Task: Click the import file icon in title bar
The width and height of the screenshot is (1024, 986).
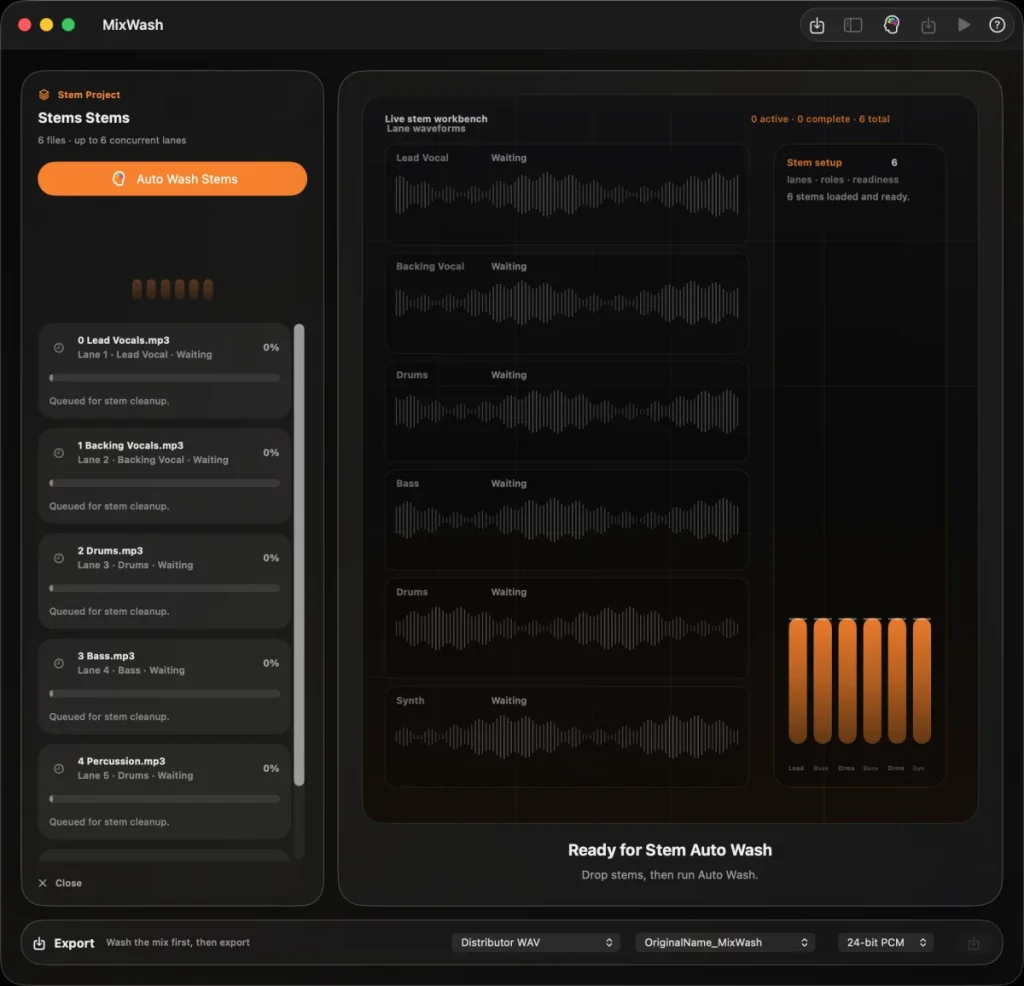Action: click(817, 25)
